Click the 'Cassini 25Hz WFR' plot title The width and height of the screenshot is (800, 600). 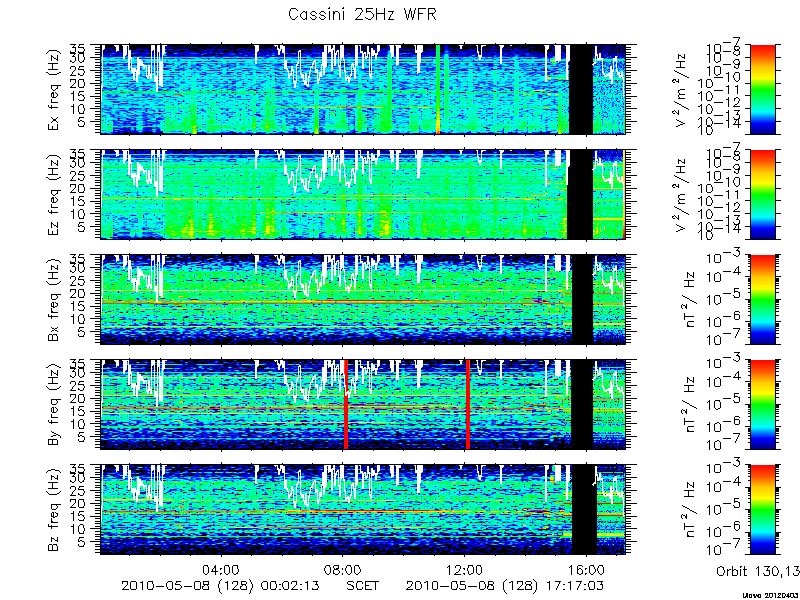point(362,14)
